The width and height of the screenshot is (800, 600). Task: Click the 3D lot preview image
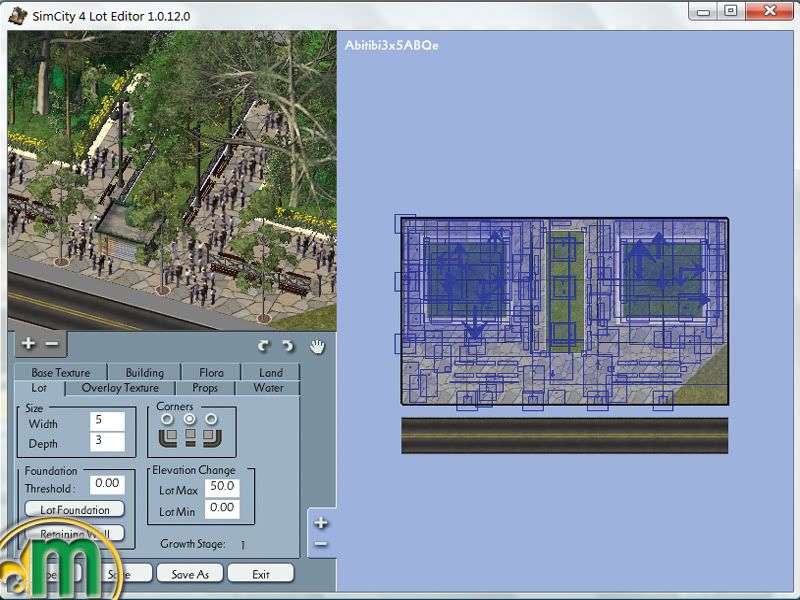point(172,181)
